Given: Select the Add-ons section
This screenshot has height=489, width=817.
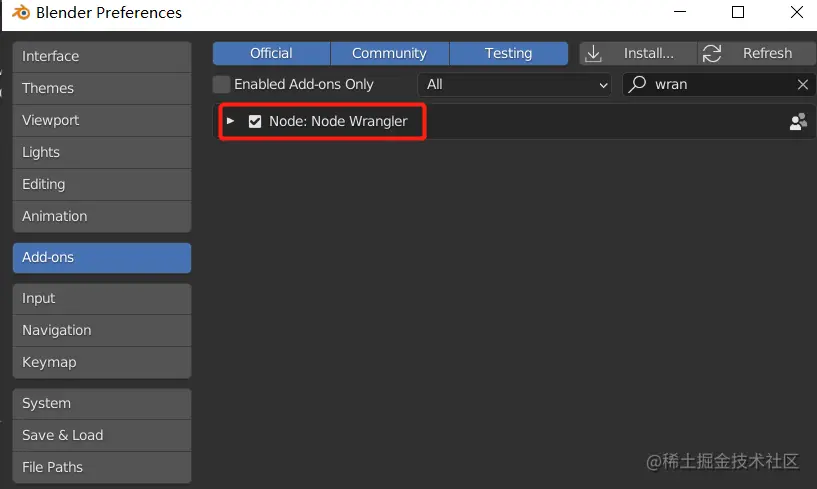Looking at the screenshot, I should coord(102,258).
